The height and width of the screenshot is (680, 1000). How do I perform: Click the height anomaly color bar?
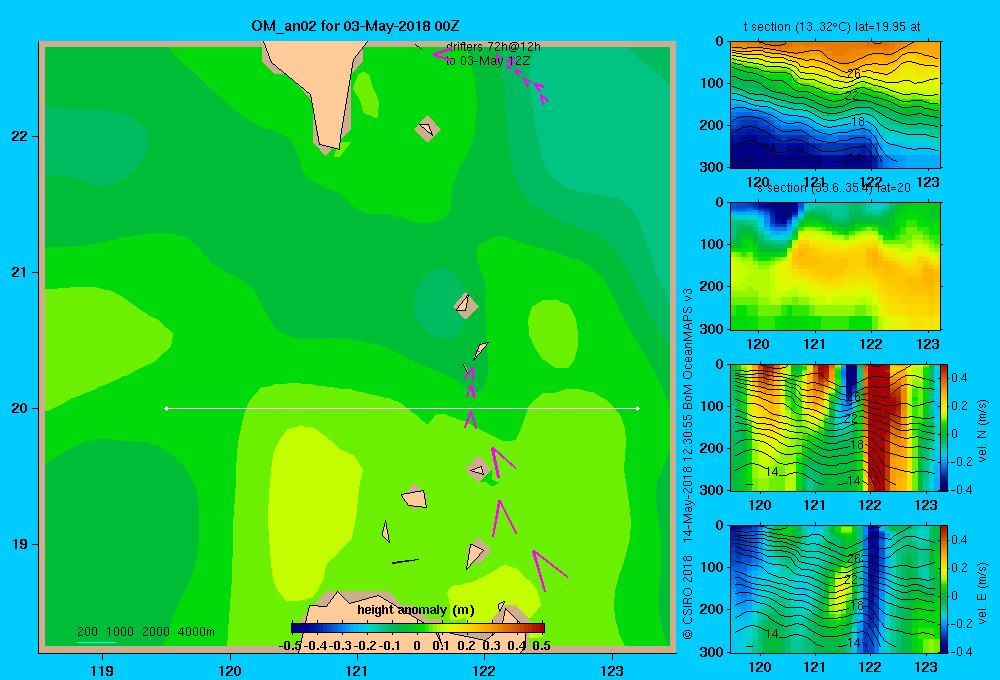coord(418,628)
